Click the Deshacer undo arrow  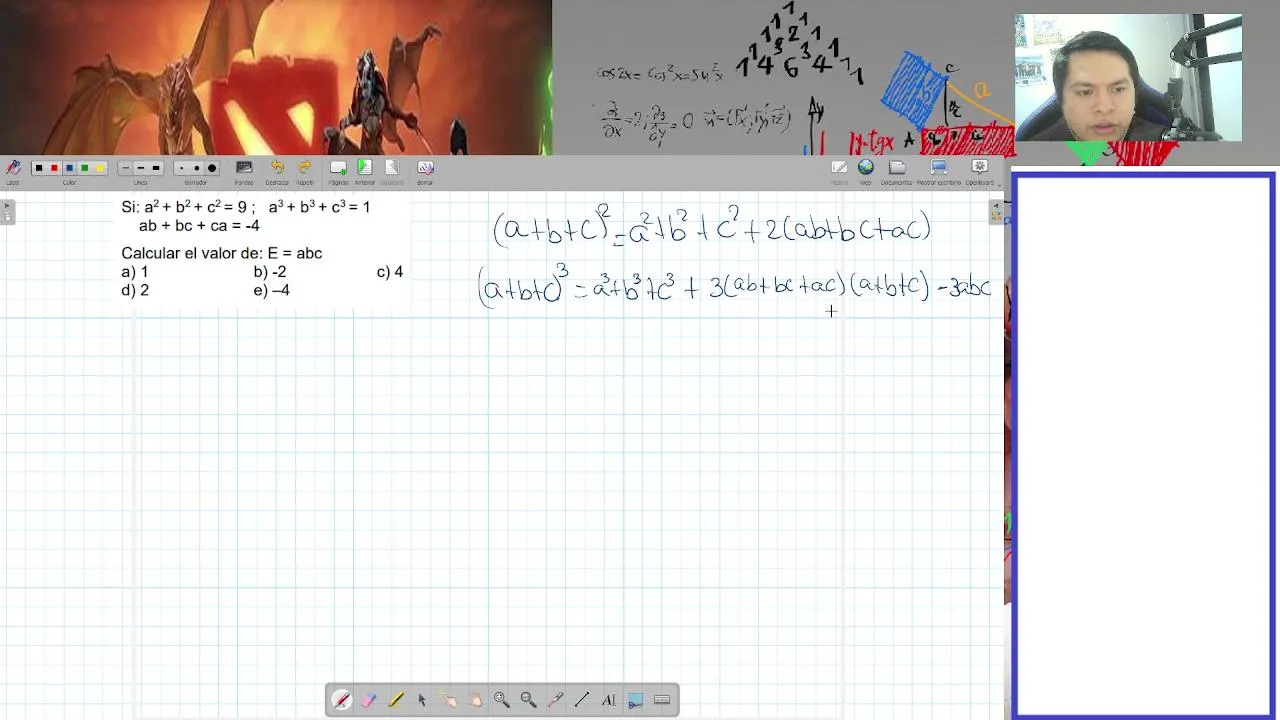(277, 168)
